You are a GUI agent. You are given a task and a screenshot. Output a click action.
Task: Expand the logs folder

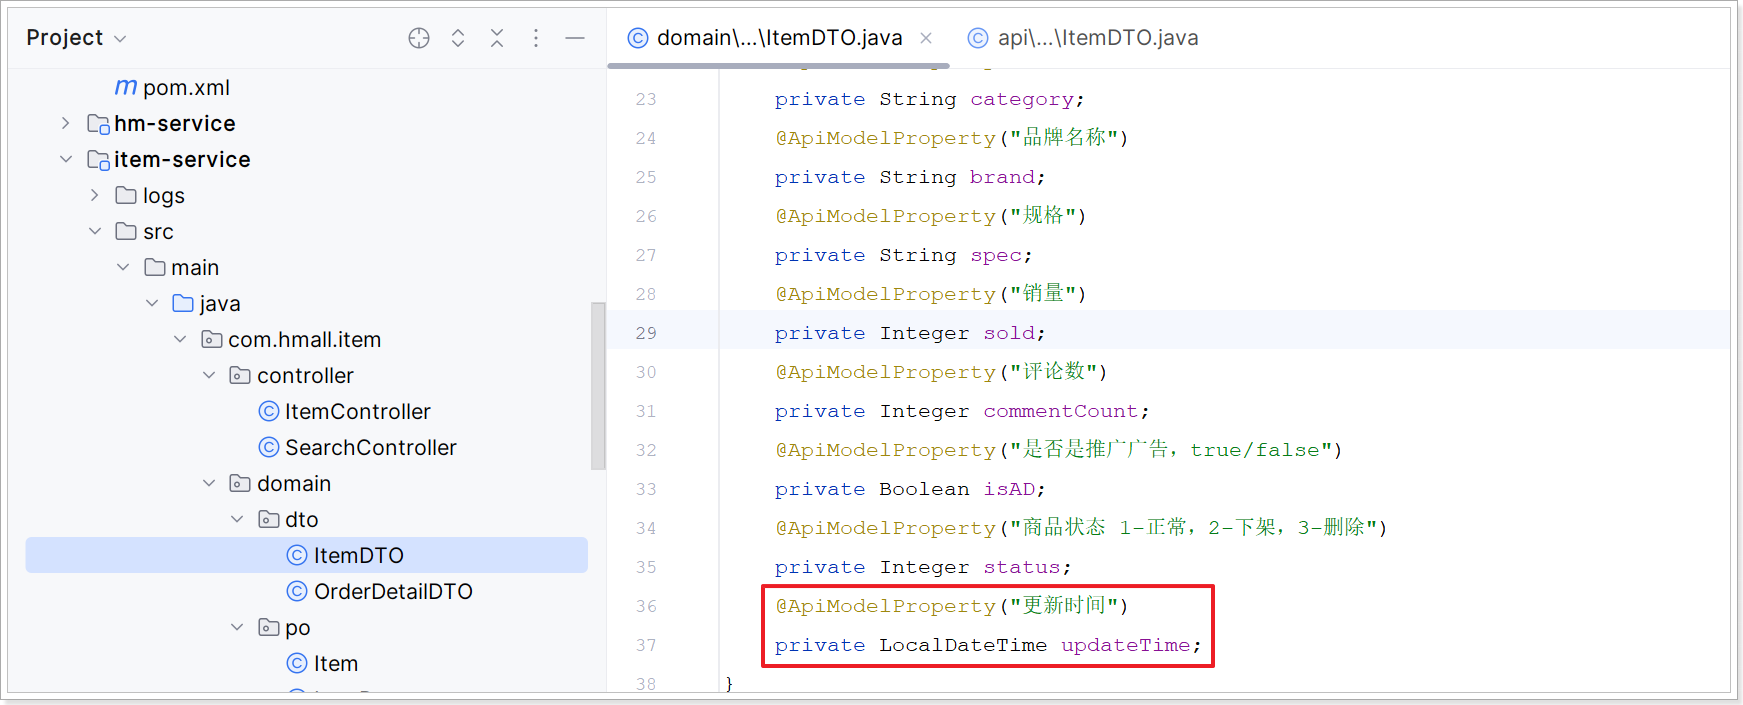pyautogui.click(x=95, y=195)
